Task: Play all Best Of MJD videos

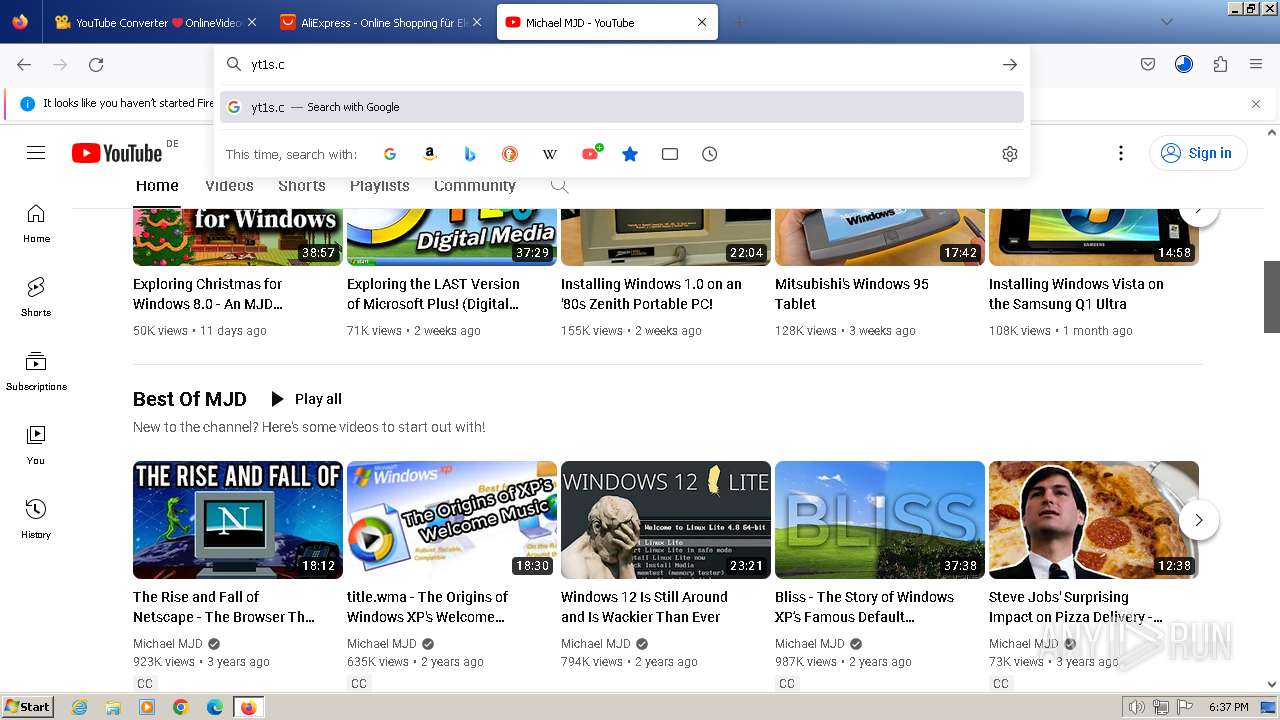Action: [x=306, y=399]
